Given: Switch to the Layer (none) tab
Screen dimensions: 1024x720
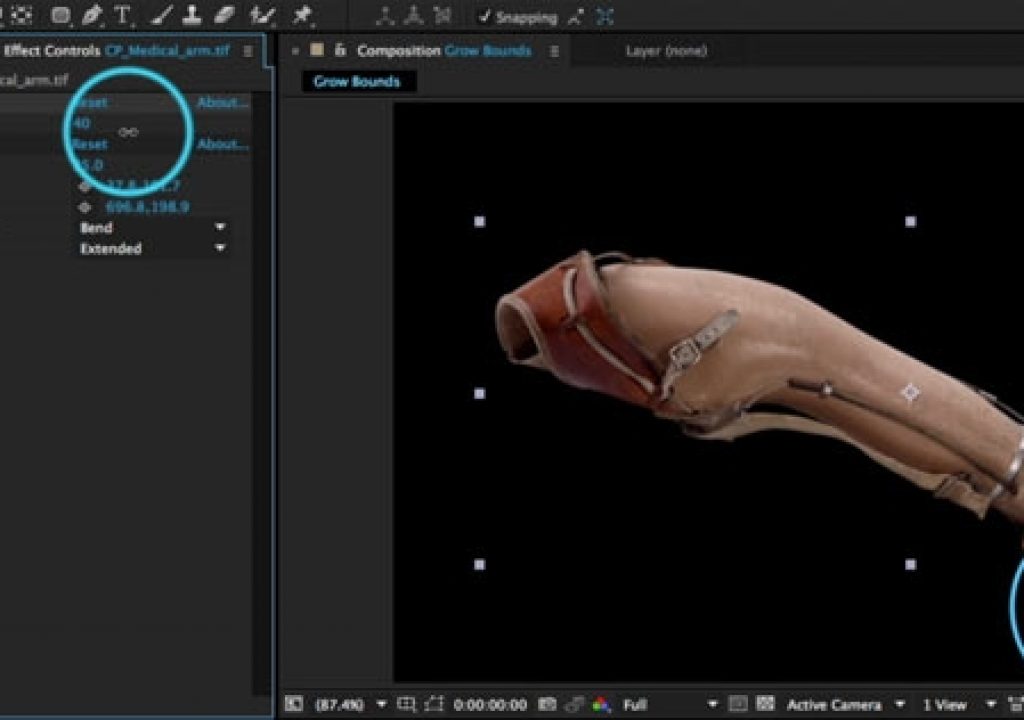Looking at the screenshot, I should (x=666, y=50).
